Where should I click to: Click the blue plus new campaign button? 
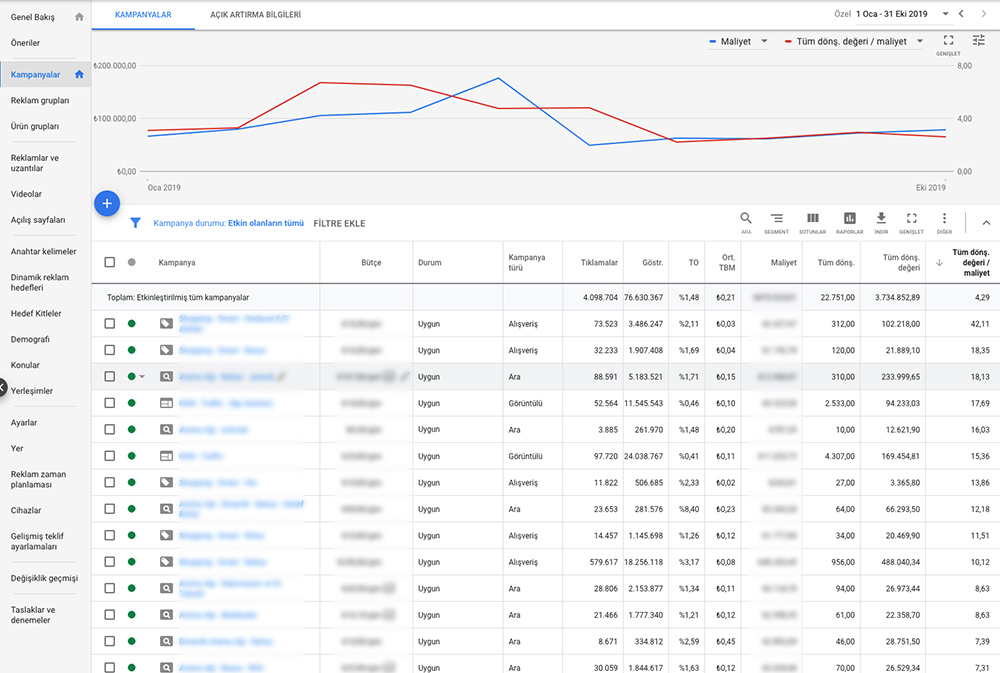point(107,203)
